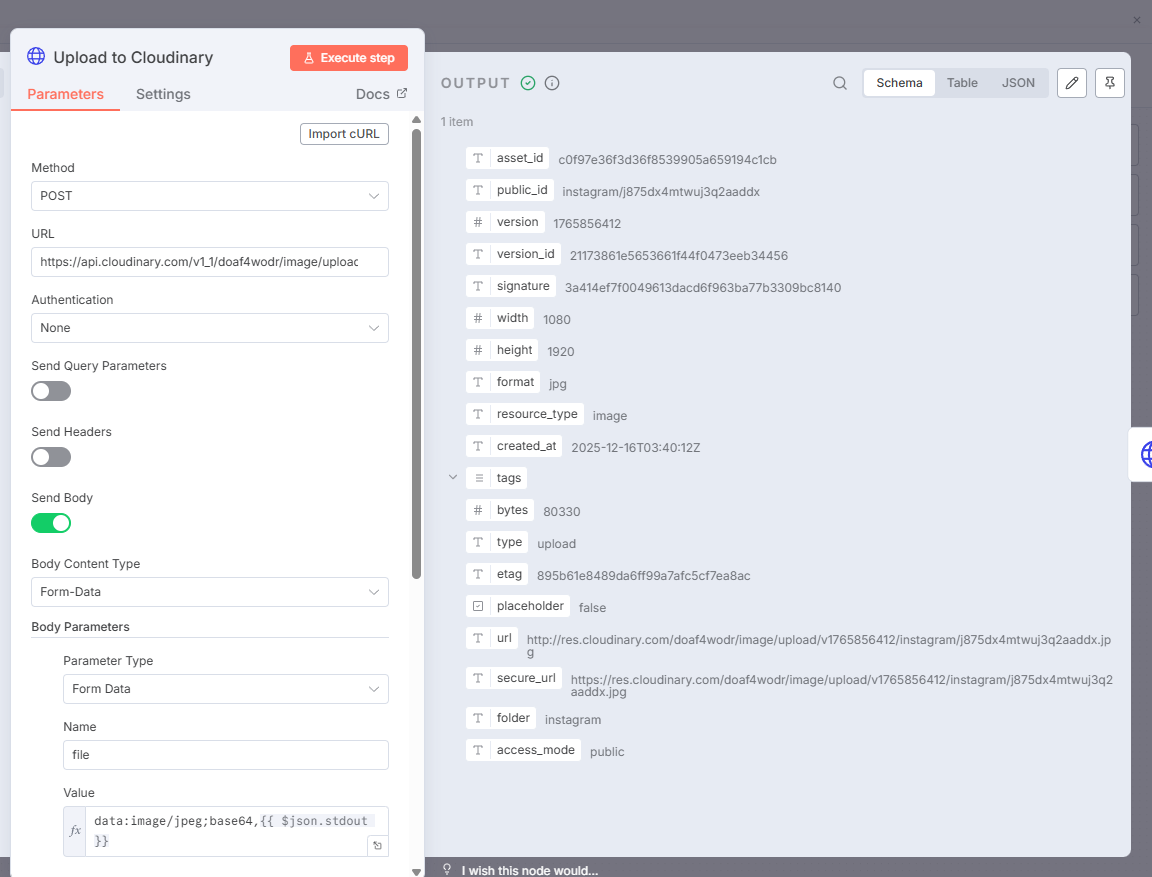Viewport: 1152px width, 877px height.
Task: Click the URL input field
Action: tap(209, 262)
